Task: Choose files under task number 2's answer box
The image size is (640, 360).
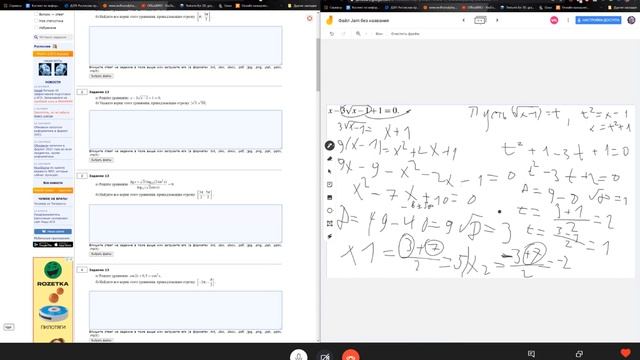Action: point(101,254)
